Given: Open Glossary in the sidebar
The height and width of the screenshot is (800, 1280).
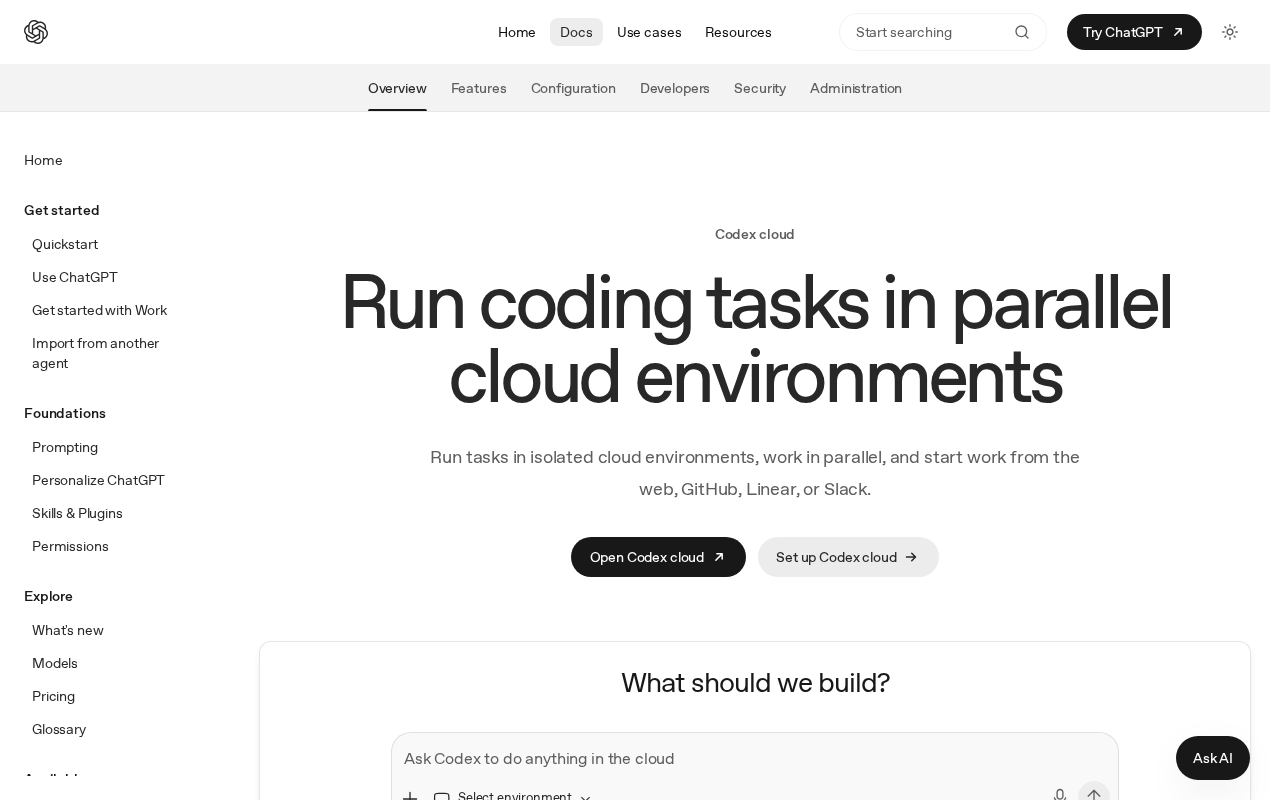Looking at the screenshot, I should pos(59,729).
